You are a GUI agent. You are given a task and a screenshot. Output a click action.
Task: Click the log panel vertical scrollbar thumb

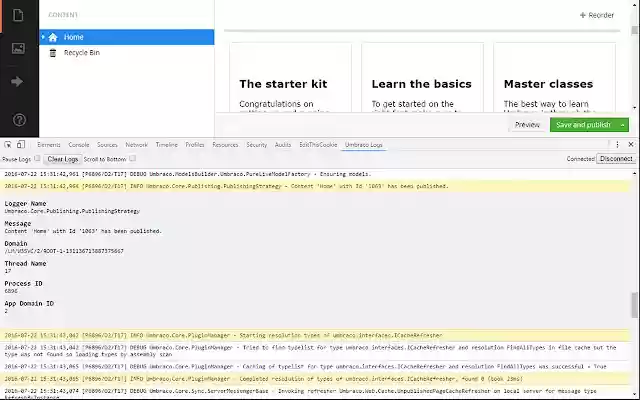point(634,304)
